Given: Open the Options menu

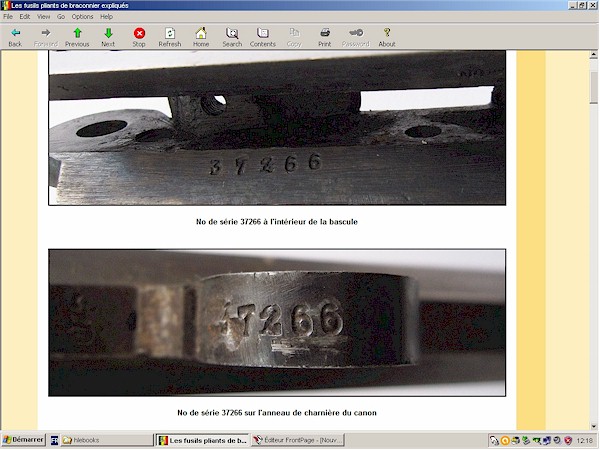Looking at the screenshot, I should pyautogui.click(x=82, y=16).
